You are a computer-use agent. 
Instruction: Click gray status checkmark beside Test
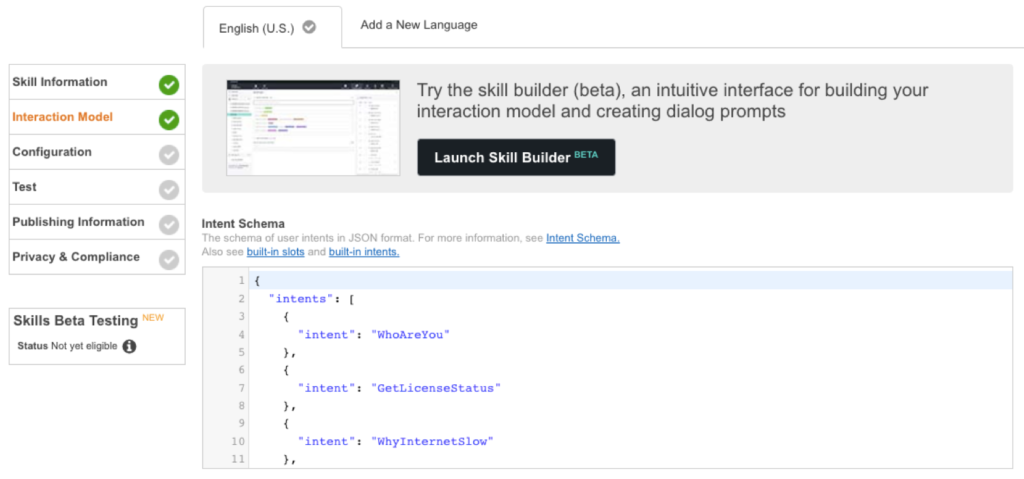pyautogui.click(x=169, y=190)
